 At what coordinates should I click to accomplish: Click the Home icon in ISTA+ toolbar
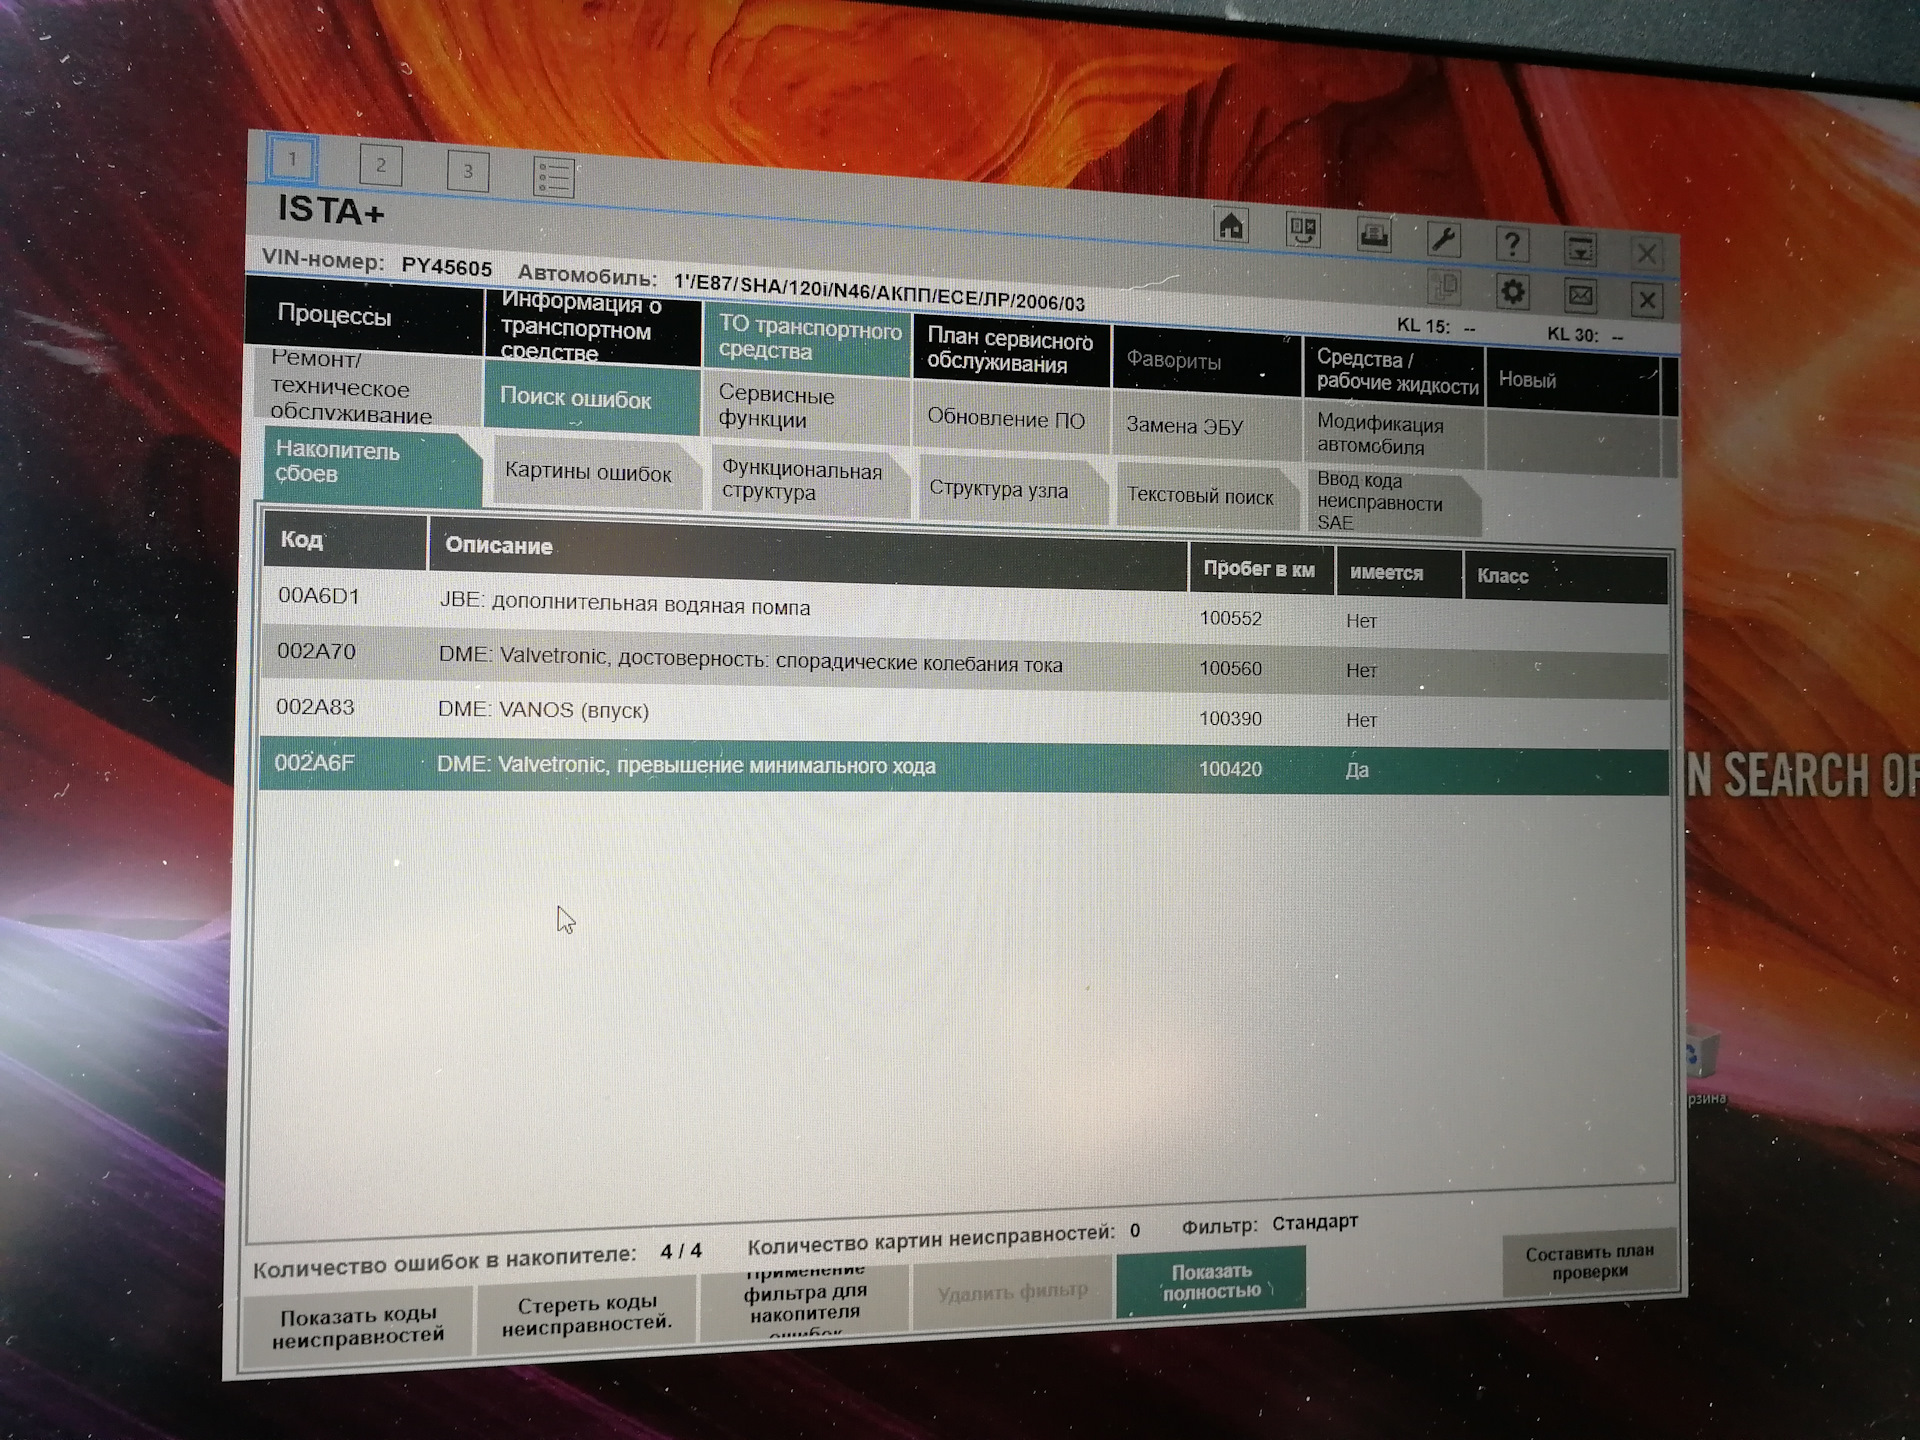tap(1231, 226)
